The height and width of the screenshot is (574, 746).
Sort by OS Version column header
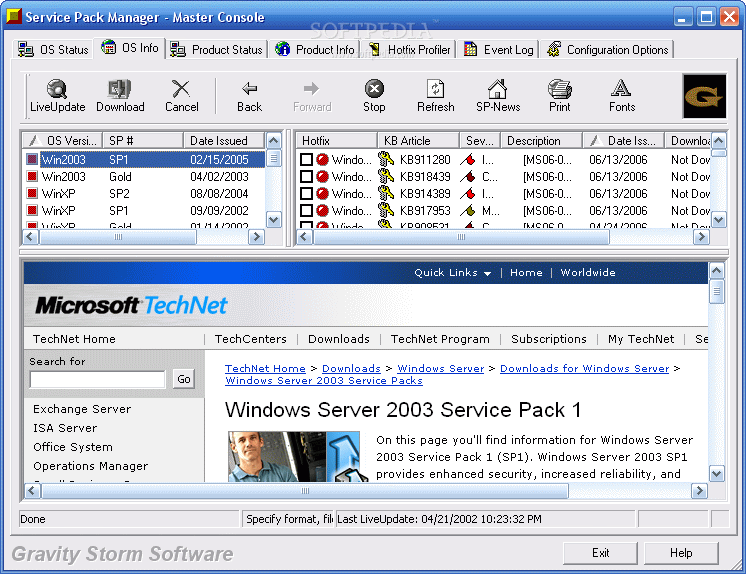[x=62, y=140]
